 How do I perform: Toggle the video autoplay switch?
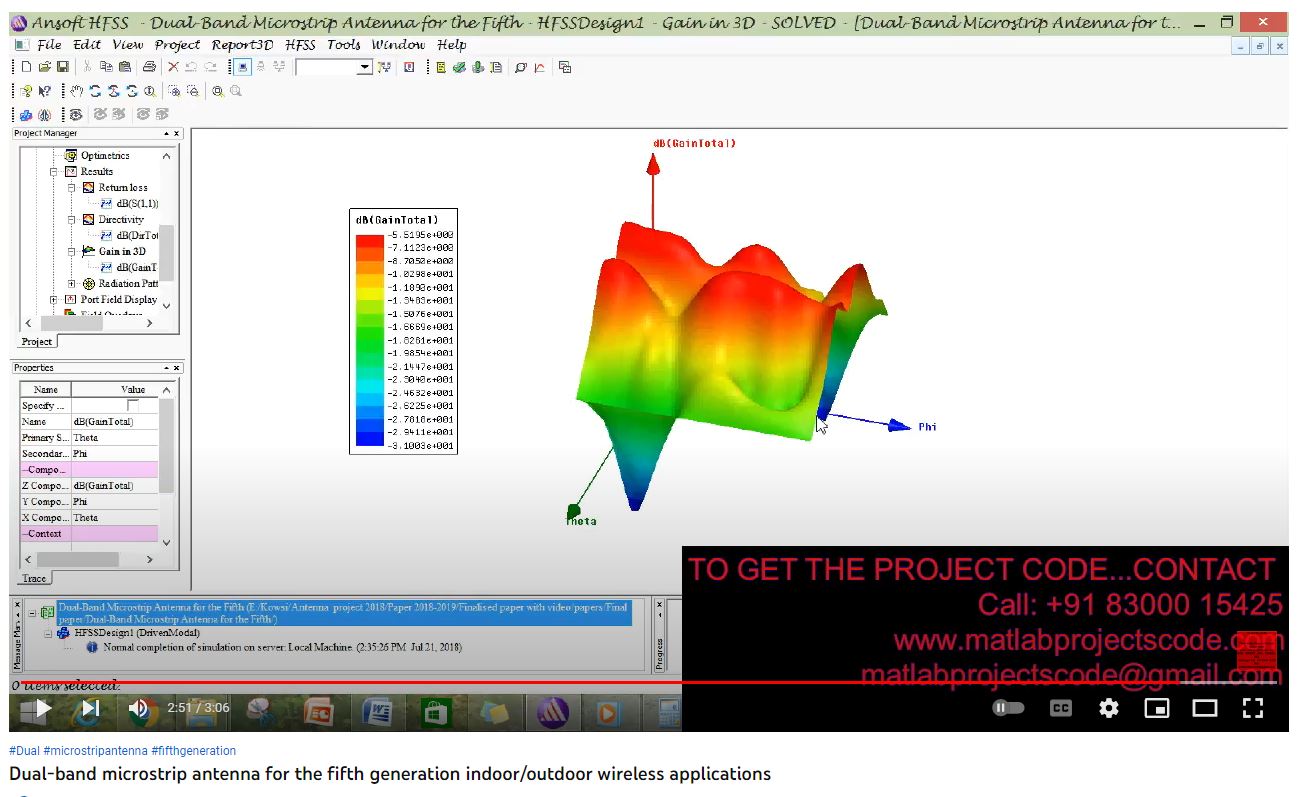pos(1008,708)
